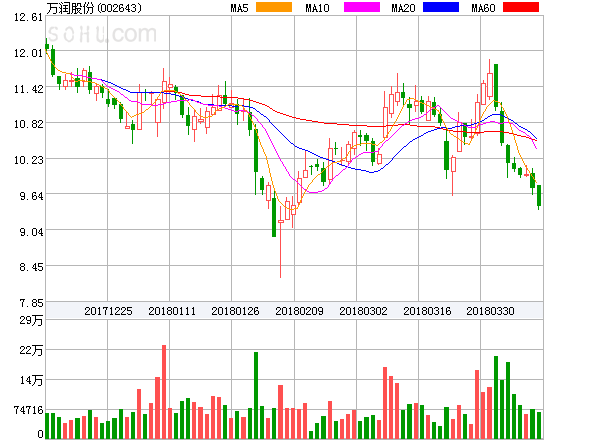The width and height of the screenshot is (600, 440).
Task: Click the 22万 volume axis label
Action: (x=31, y=350)
